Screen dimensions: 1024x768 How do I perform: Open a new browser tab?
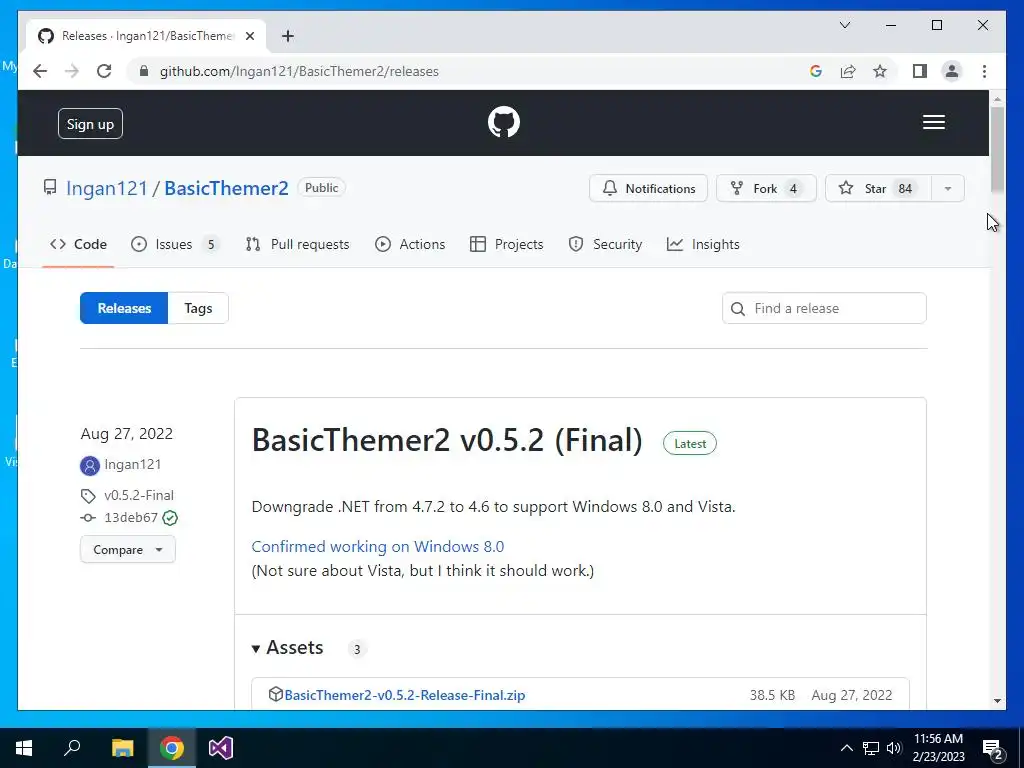[x=287, y=36]
